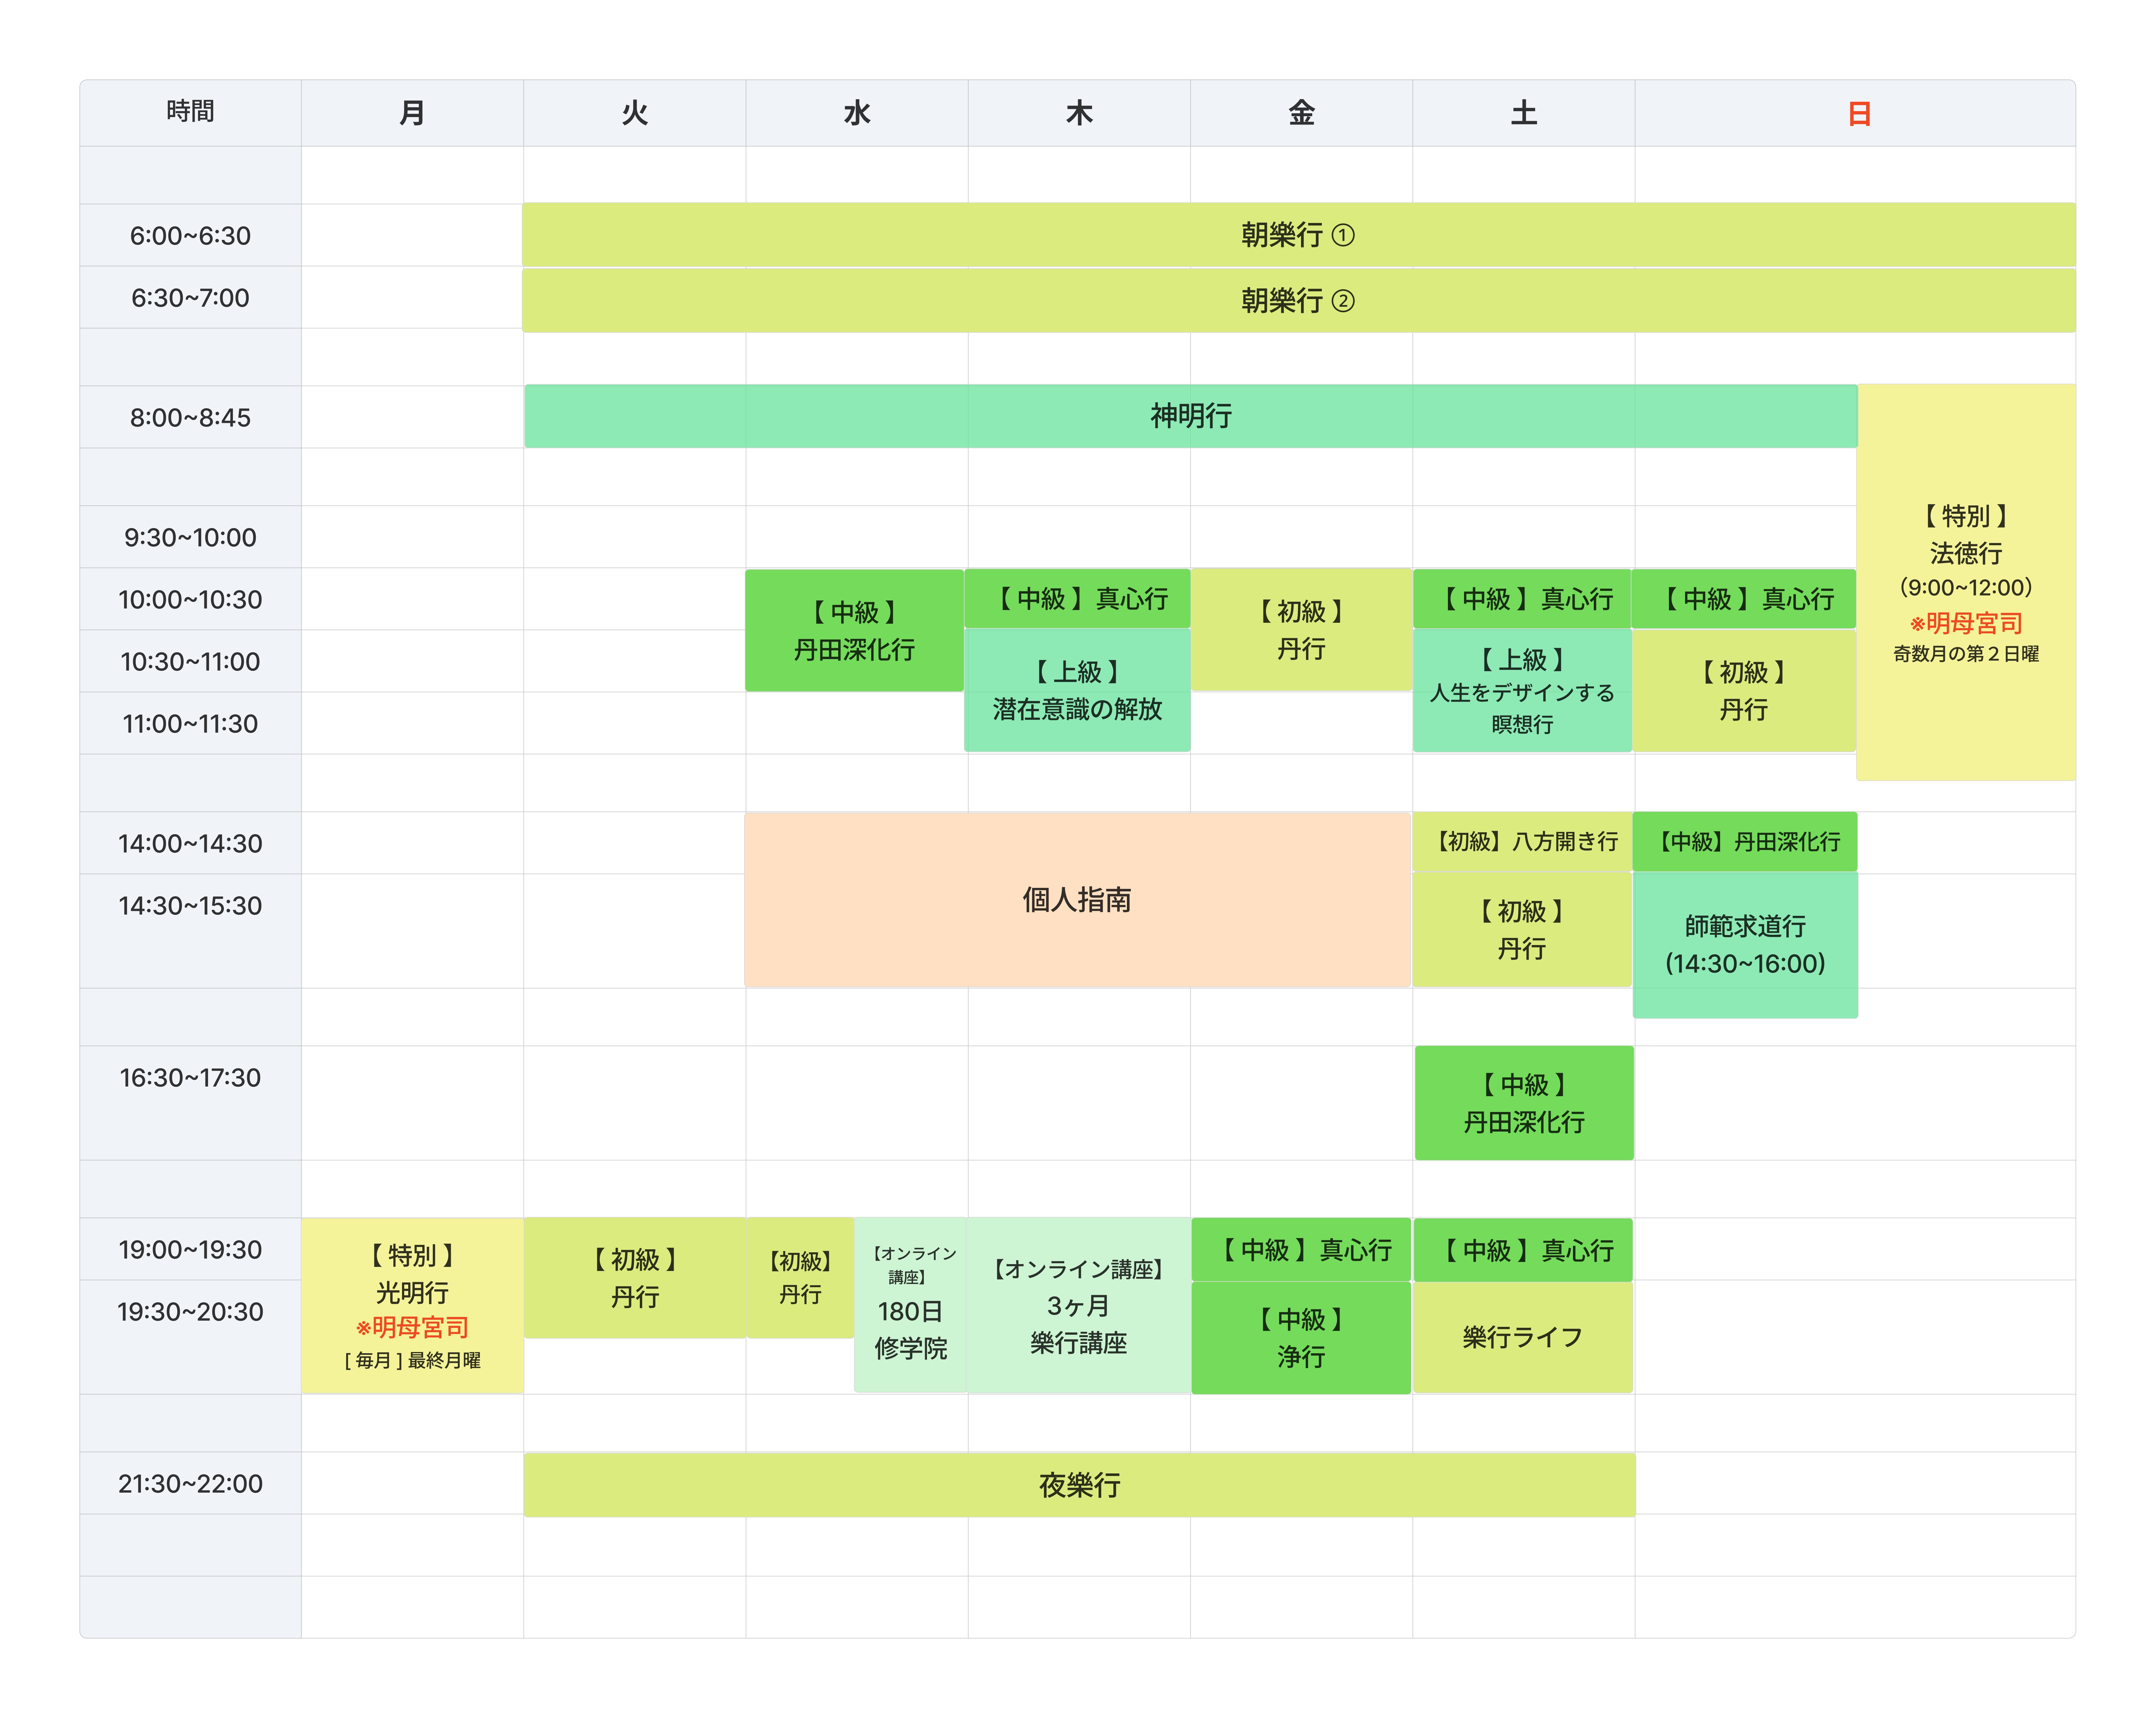
Task: Open the 樂行ライフ Saturday evening block
Action: tap(1522, 1337)
